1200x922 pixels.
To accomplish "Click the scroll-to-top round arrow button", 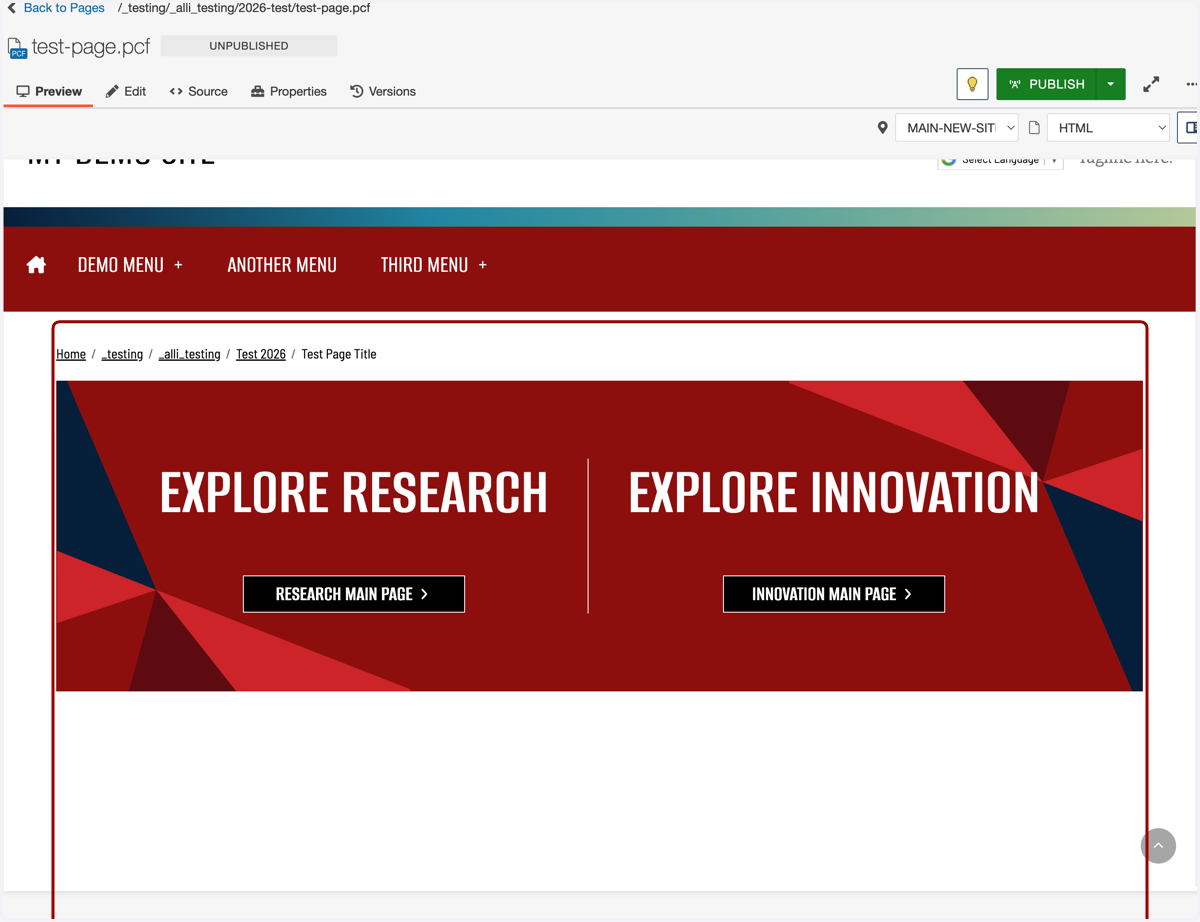I will pyautogui.click(x=1158, y=846).
